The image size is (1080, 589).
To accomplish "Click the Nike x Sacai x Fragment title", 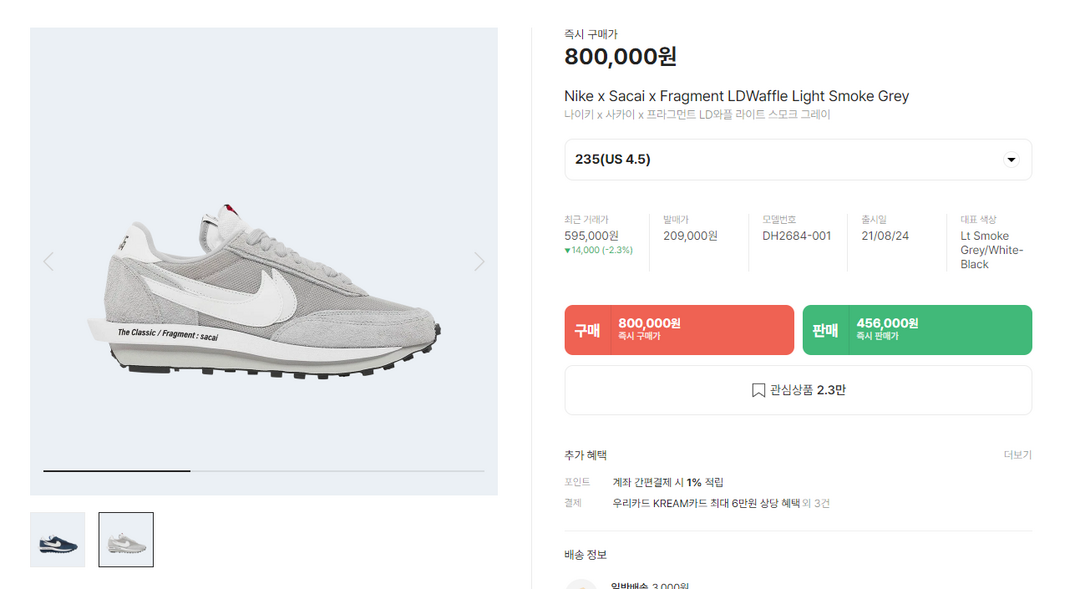I will click(736, 96).
